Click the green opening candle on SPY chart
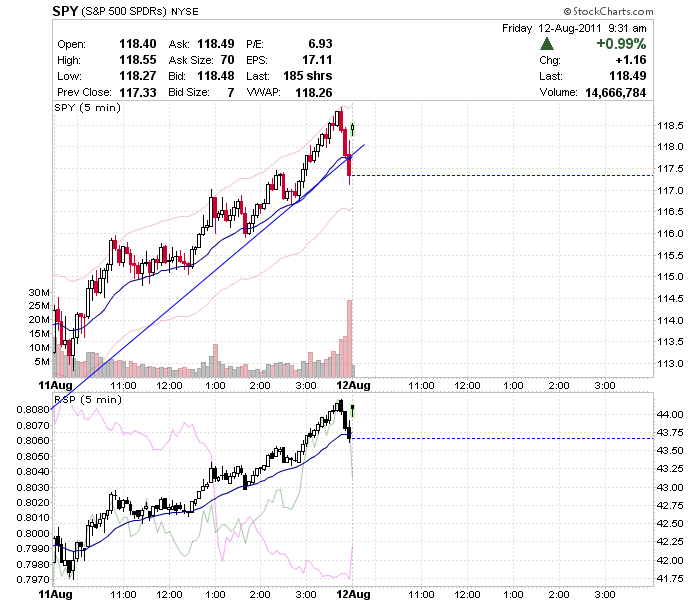Image resolution: width=700 pixels, height=603 pixels. [353, 129]
